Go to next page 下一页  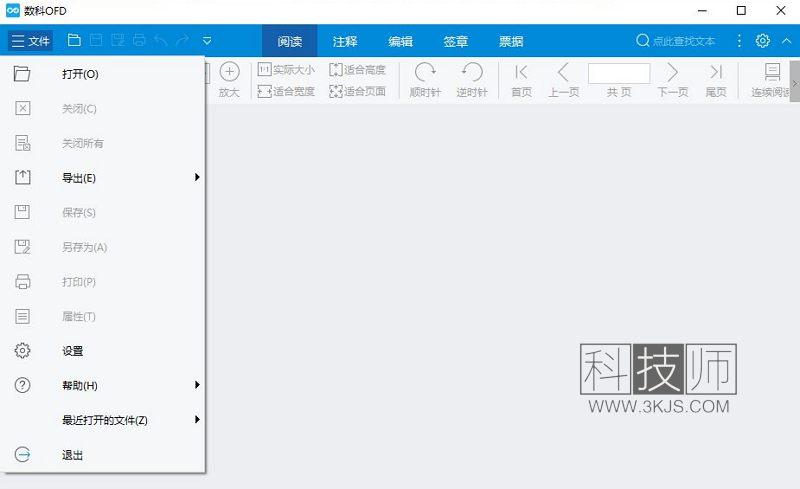point(672,80)
